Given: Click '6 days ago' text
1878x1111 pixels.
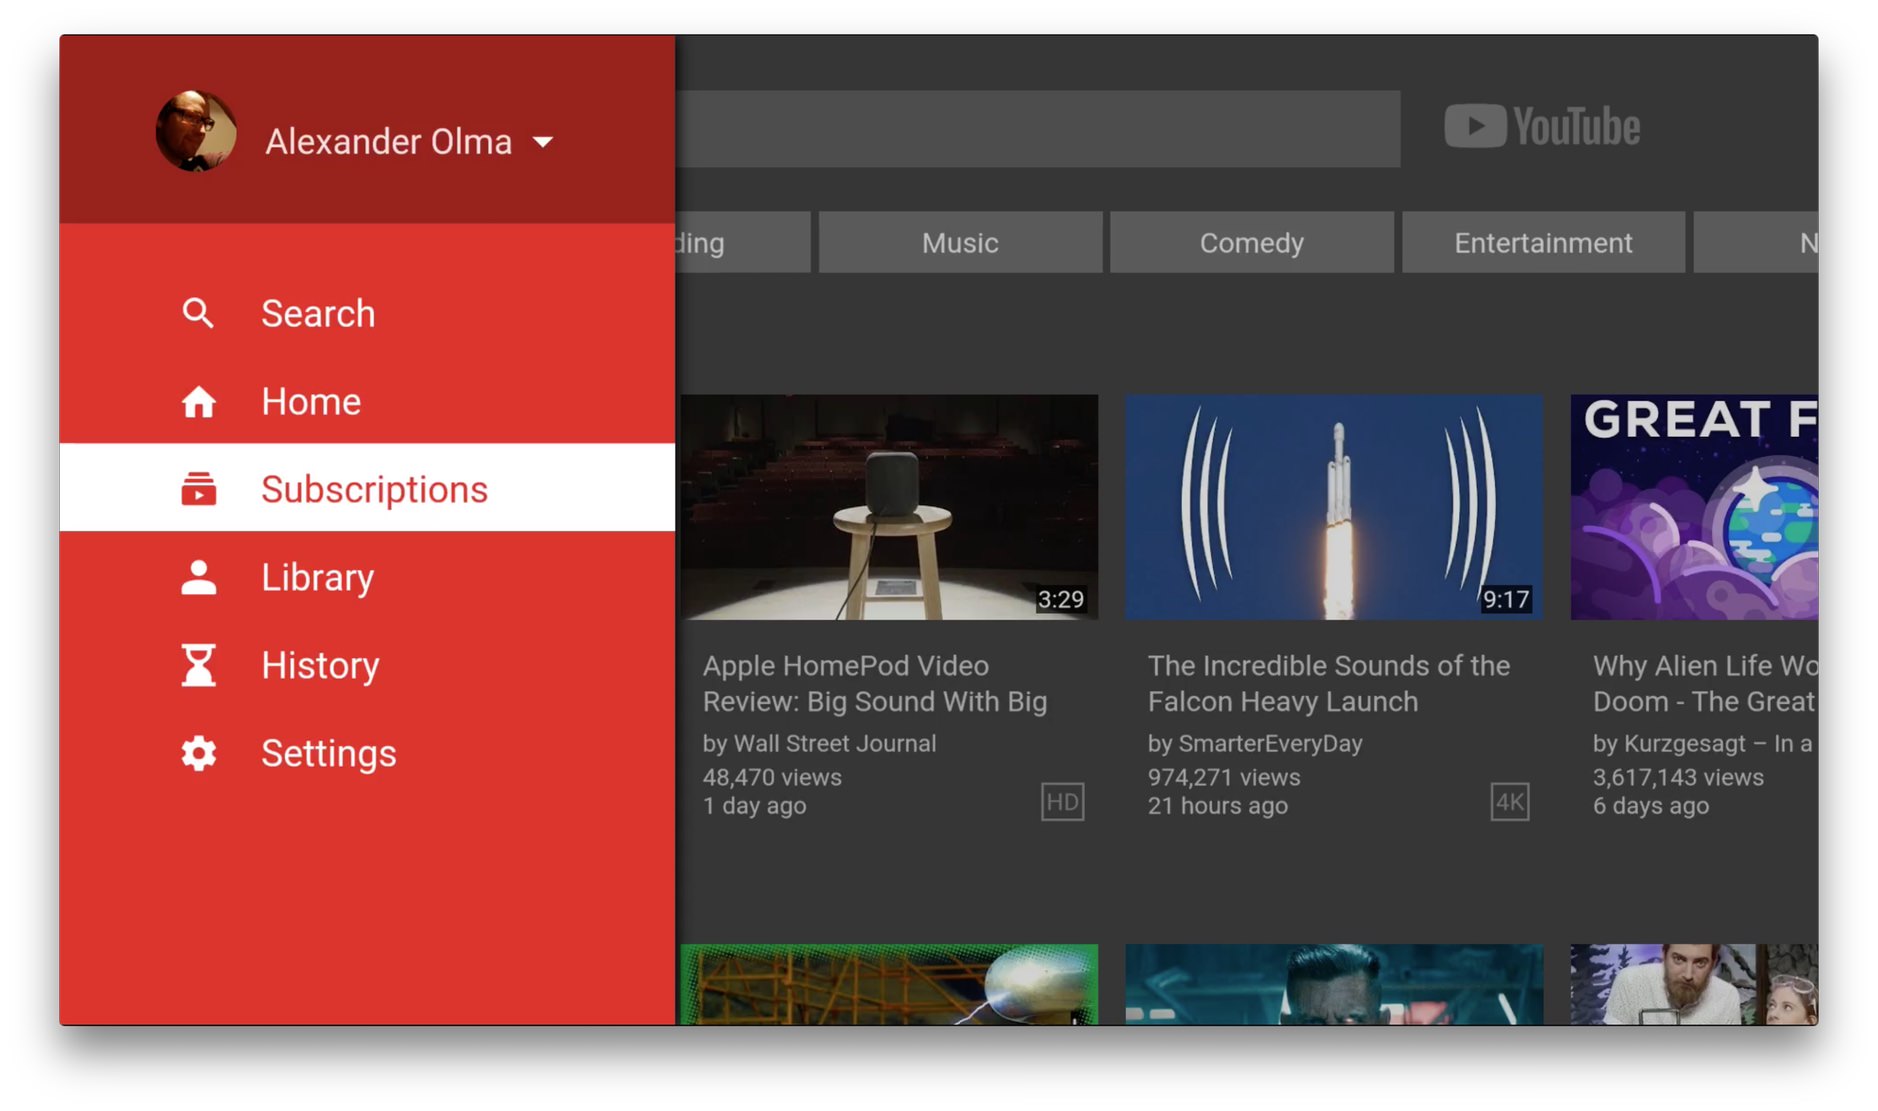Looking at the screenshot, I should pyautogui.click(x=1651, y=806).
